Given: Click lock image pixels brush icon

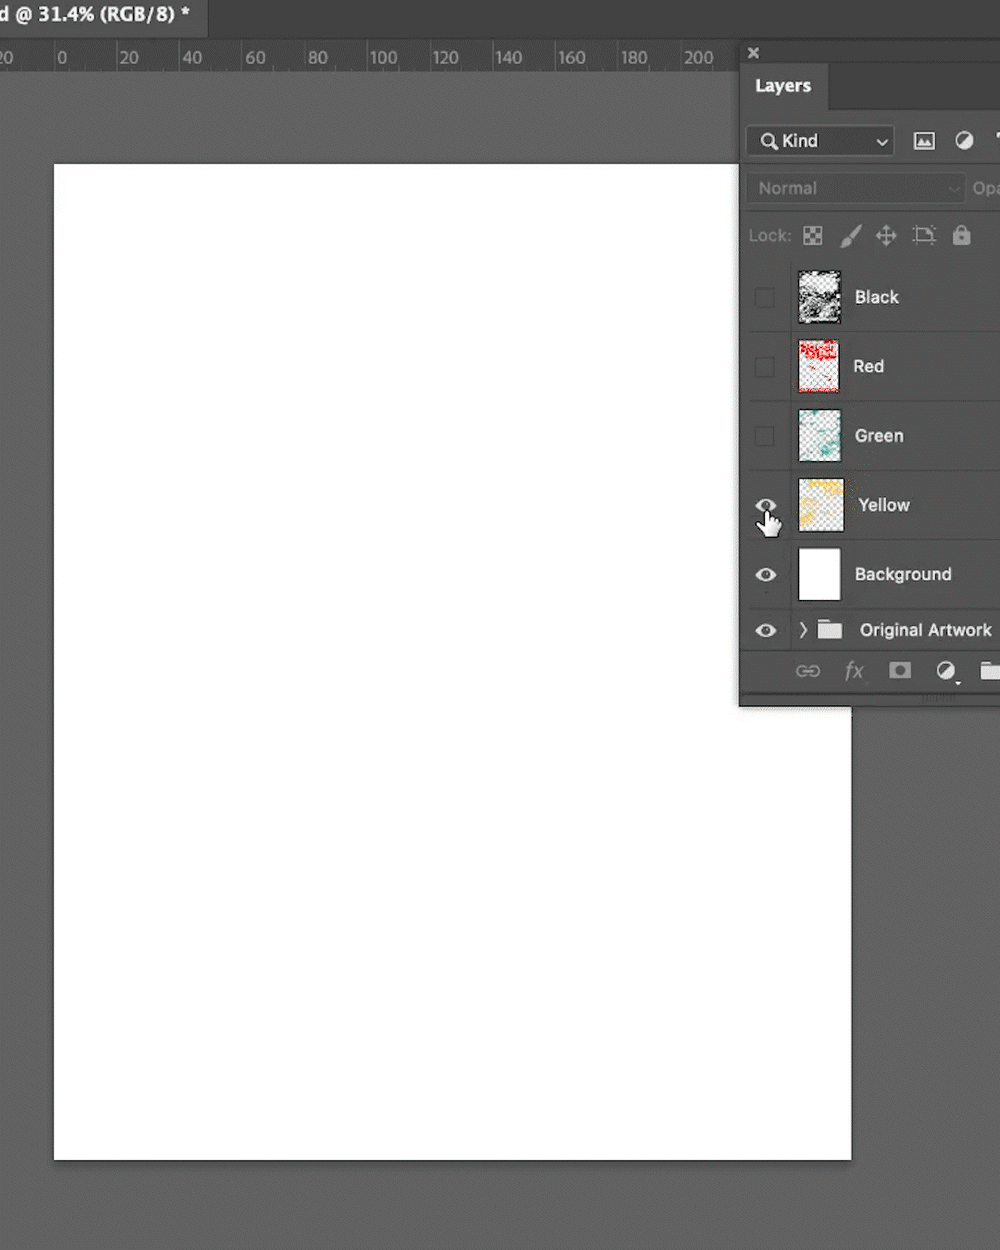Looking at the screenshot, I should [x=850, y=236].
